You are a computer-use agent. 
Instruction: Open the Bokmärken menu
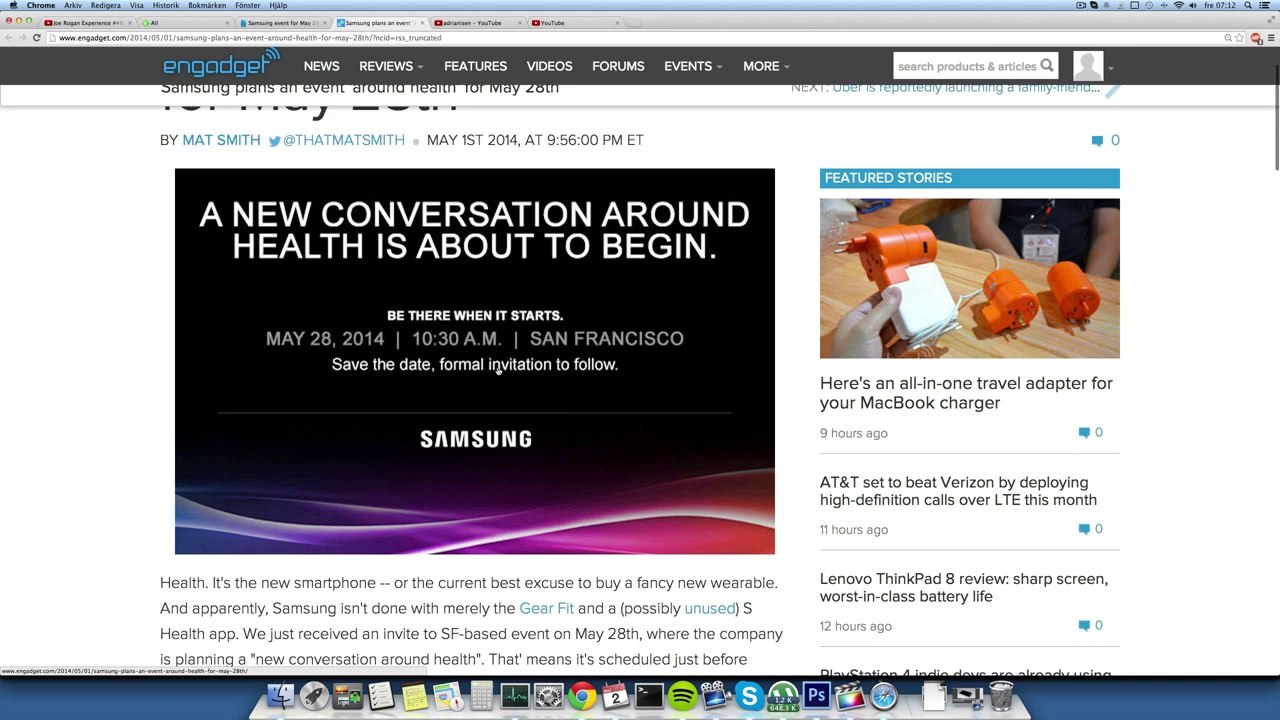point(207,5)
